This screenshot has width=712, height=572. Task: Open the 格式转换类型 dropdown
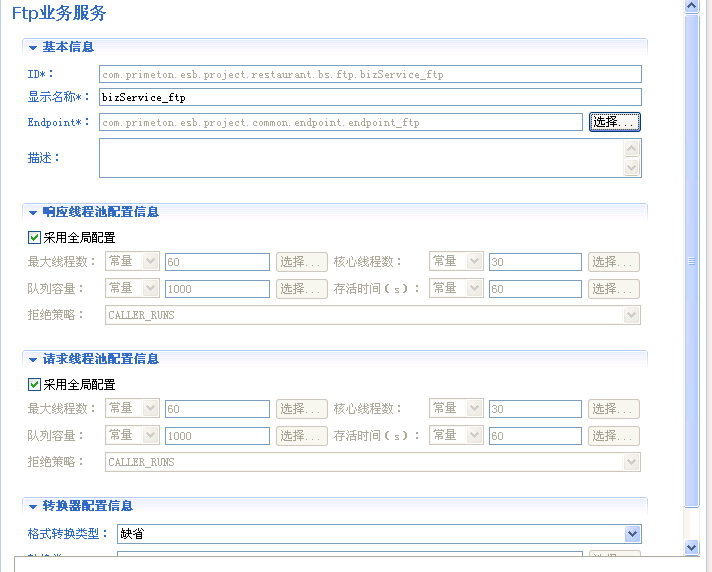pos(631,534)
